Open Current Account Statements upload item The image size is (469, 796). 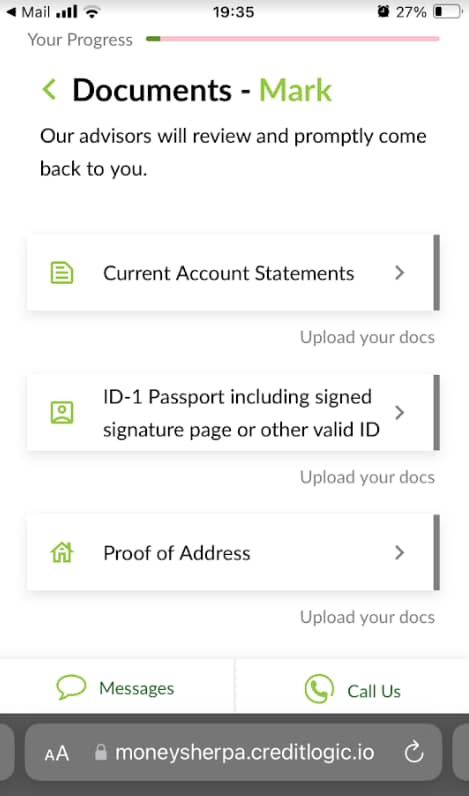coord(233,273)
